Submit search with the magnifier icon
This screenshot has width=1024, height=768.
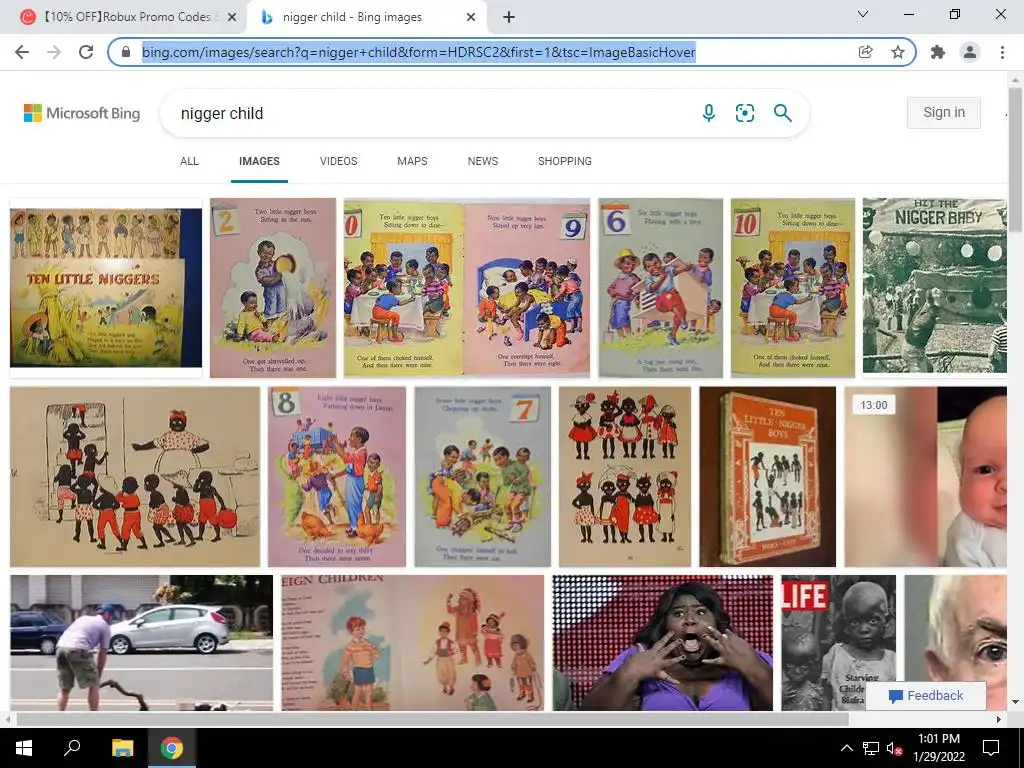pyautogui.click(x=782, y=113)
